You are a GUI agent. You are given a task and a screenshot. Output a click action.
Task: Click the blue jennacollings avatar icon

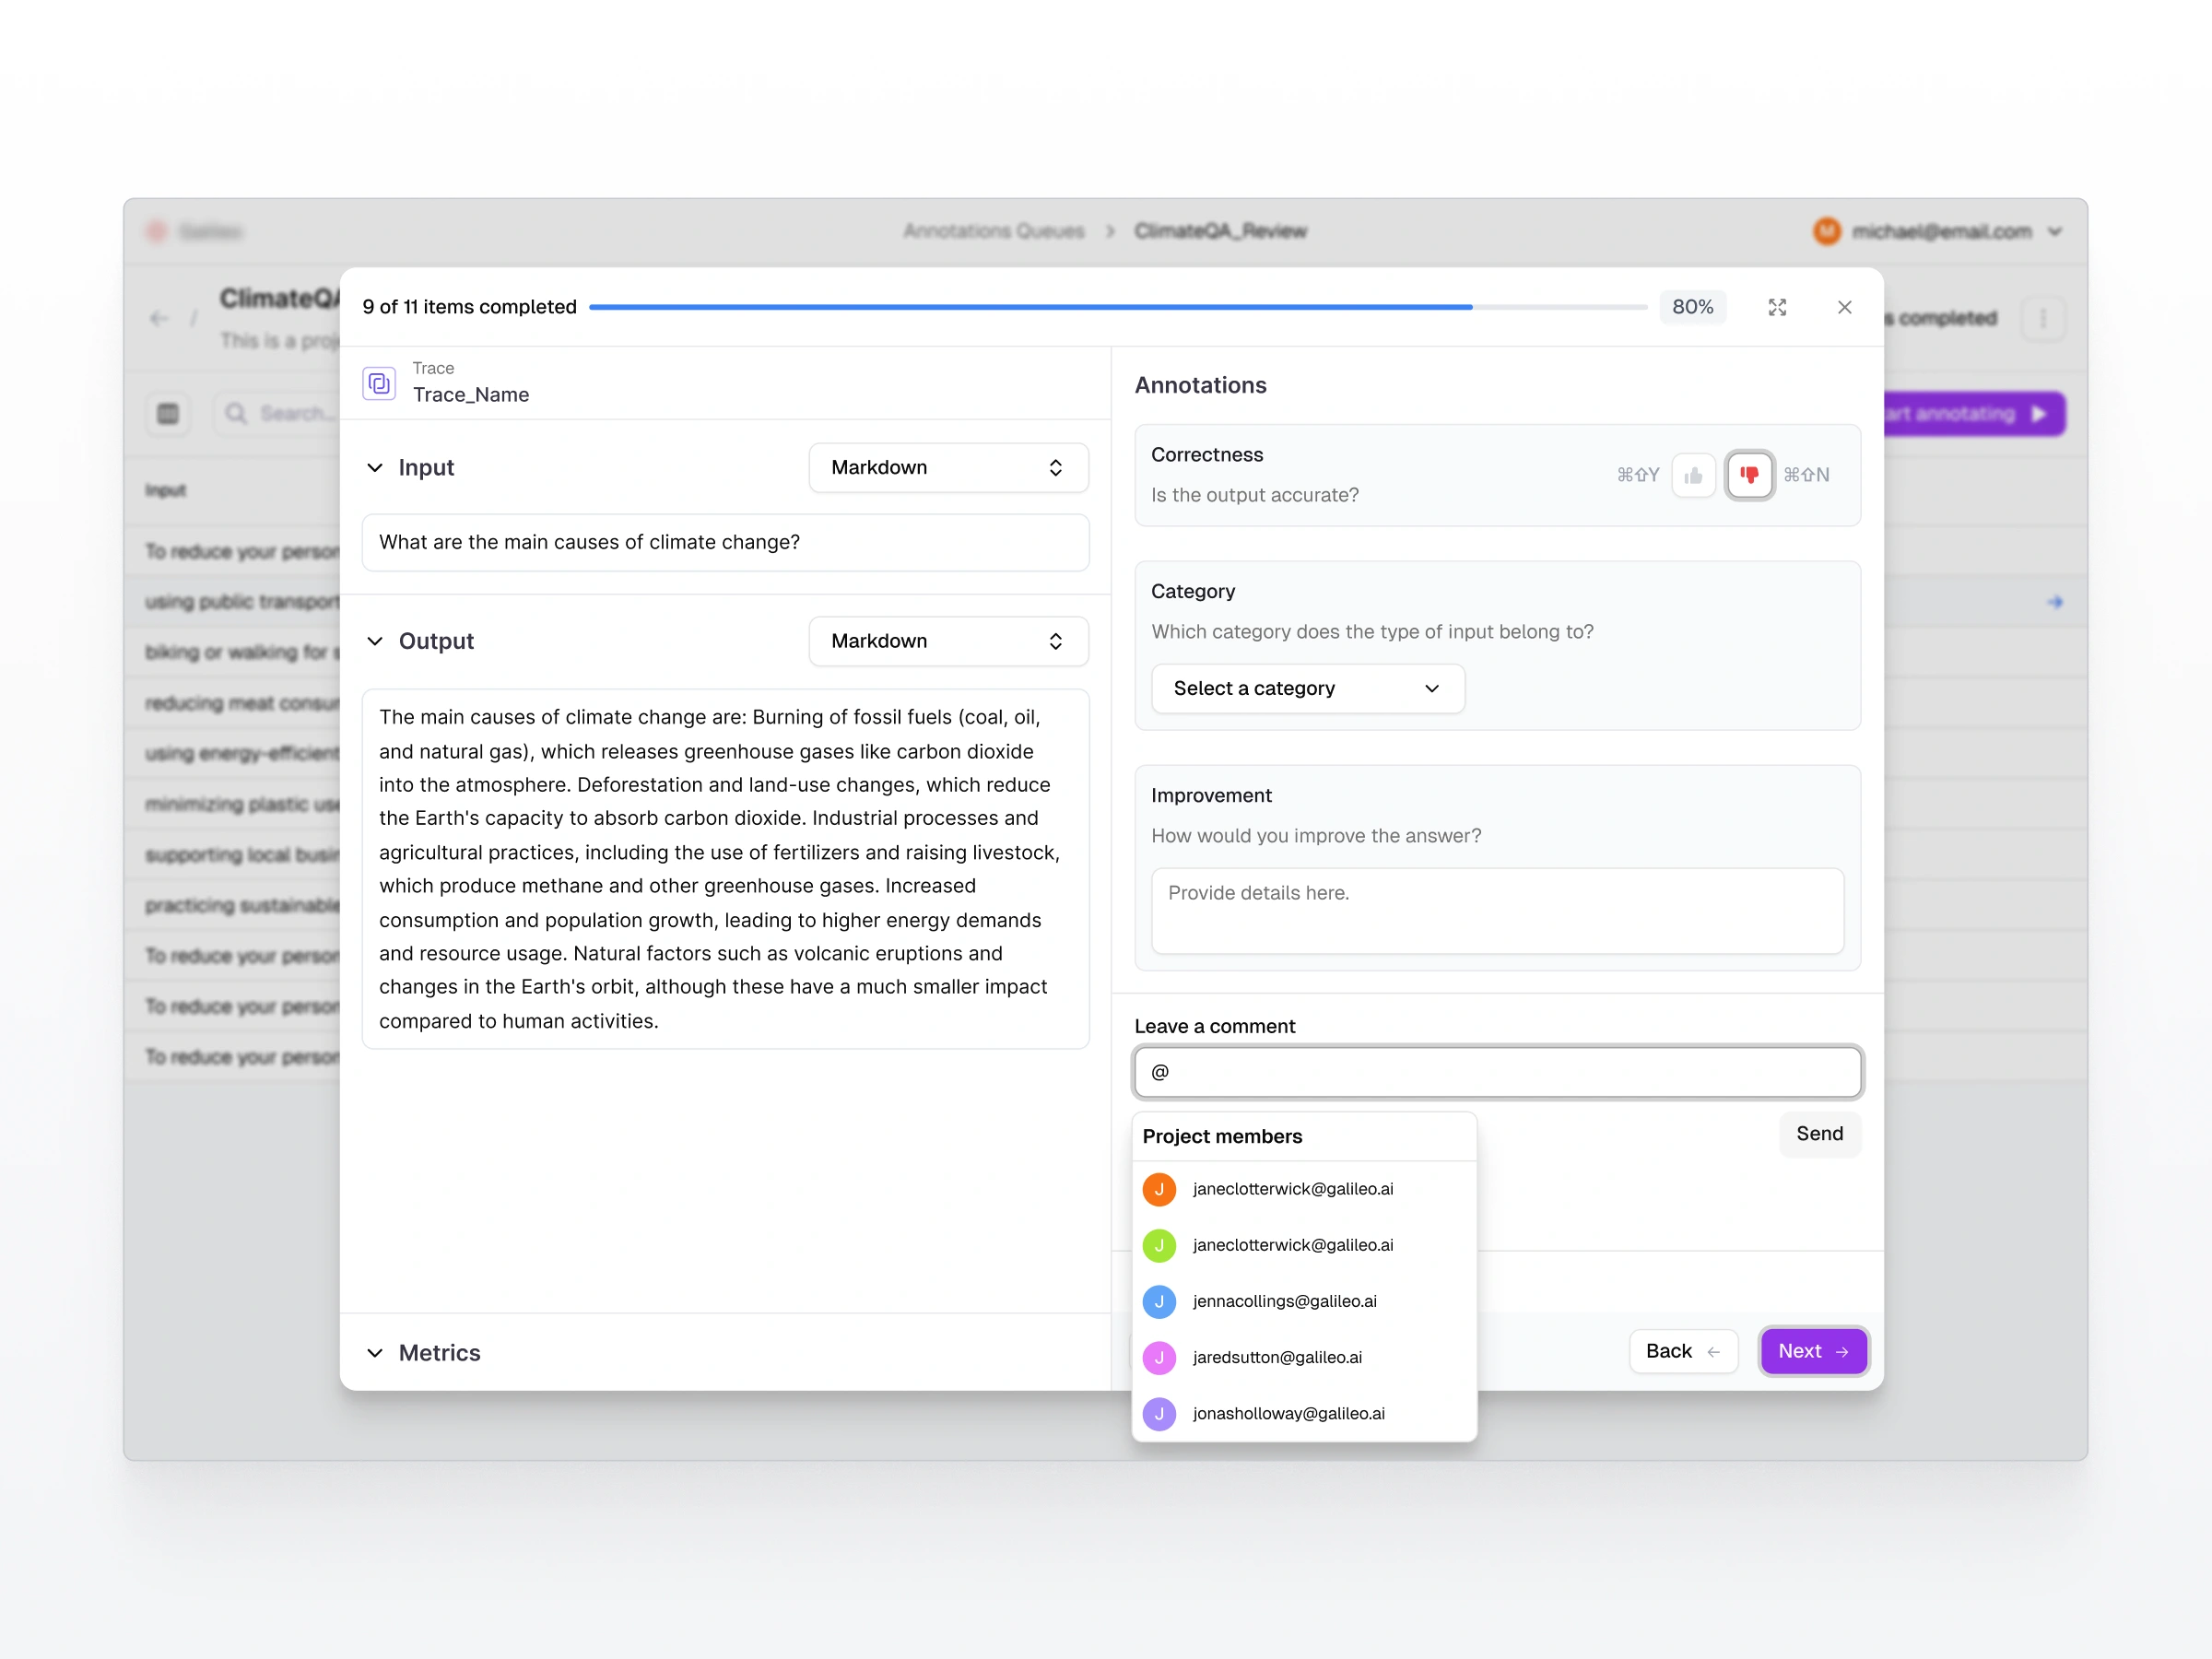pos(1159,1301)
